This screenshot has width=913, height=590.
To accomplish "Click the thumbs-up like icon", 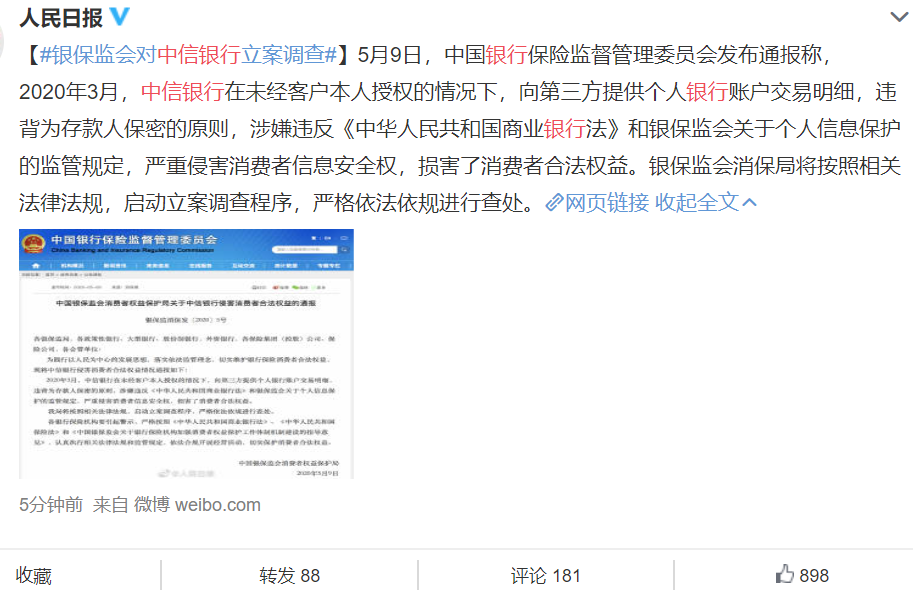I will 785,574.
